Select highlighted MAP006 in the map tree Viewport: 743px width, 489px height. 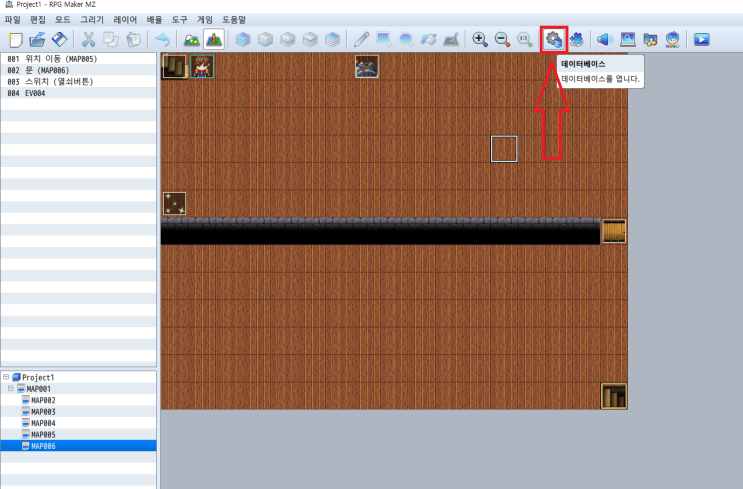[43, 446]
